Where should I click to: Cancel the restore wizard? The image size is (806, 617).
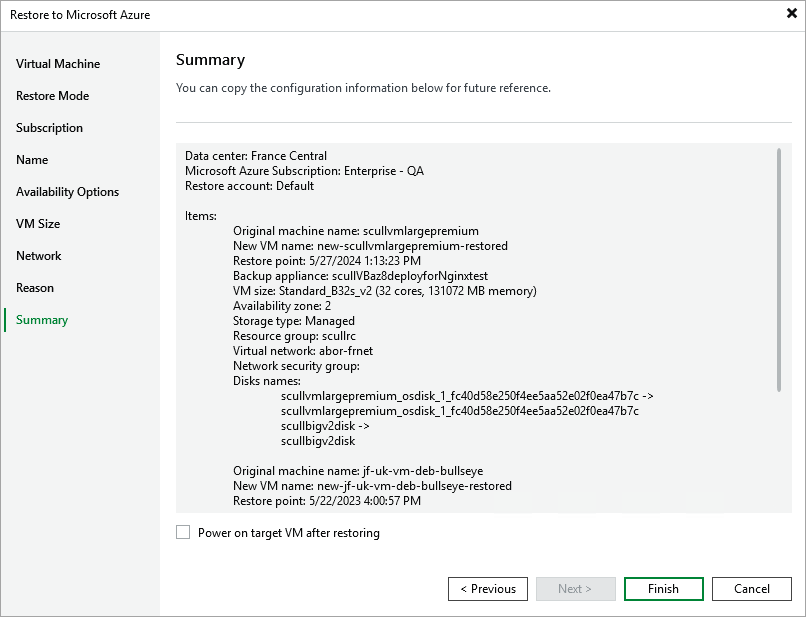click(x=751, y=588)
